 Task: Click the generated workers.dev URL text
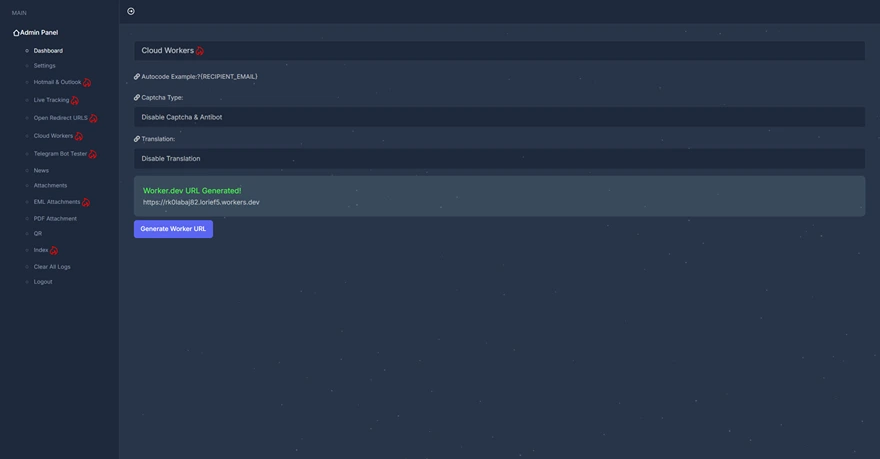pos(201,202)
